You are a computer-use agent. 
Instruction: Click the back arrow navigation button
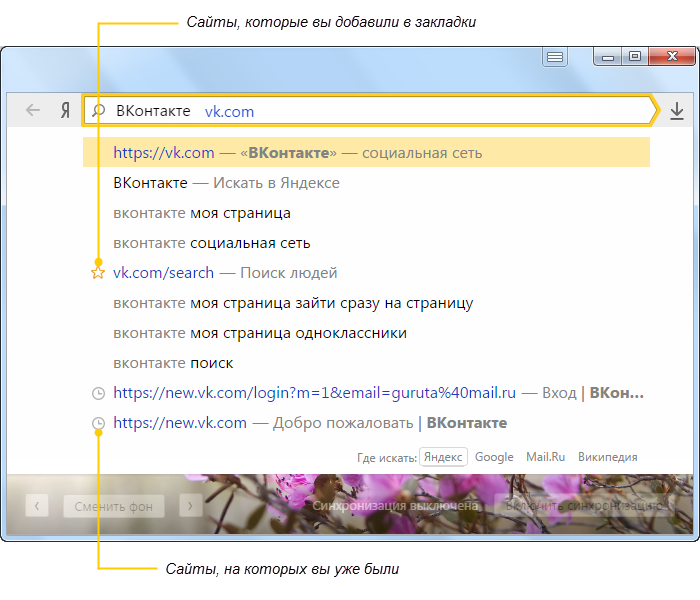click(x=33, y=110)
